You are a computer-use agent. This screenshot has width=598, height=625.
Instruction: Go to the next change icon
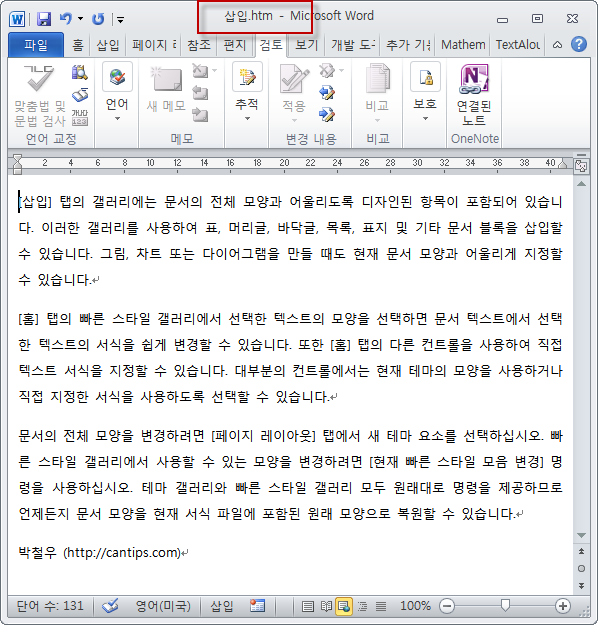(327, 115)
